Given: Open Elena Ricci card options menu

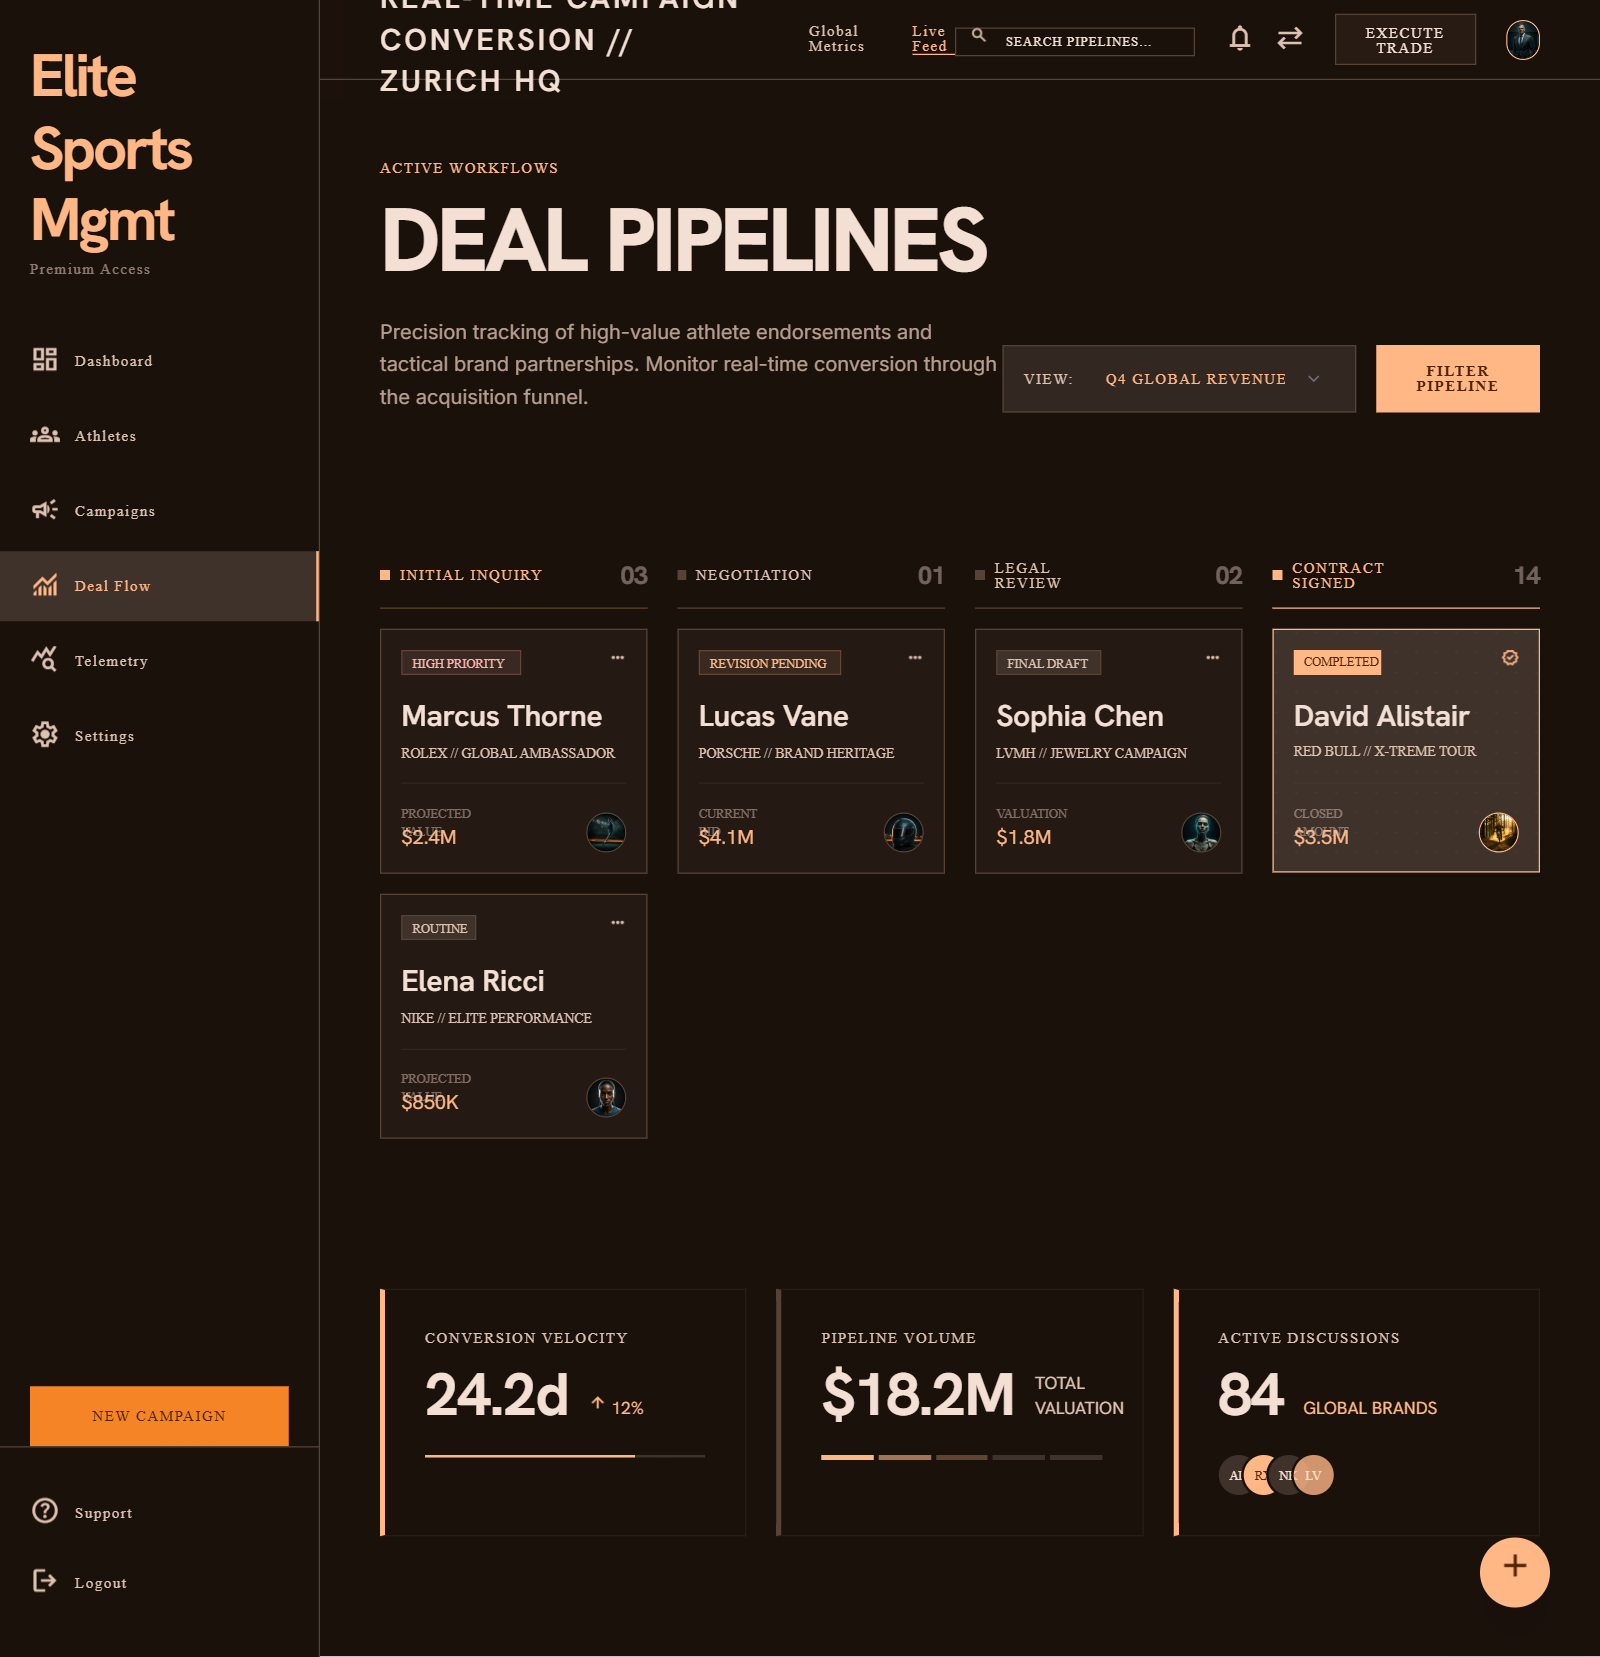Looking at the screenshot, I should coord(618,923).
